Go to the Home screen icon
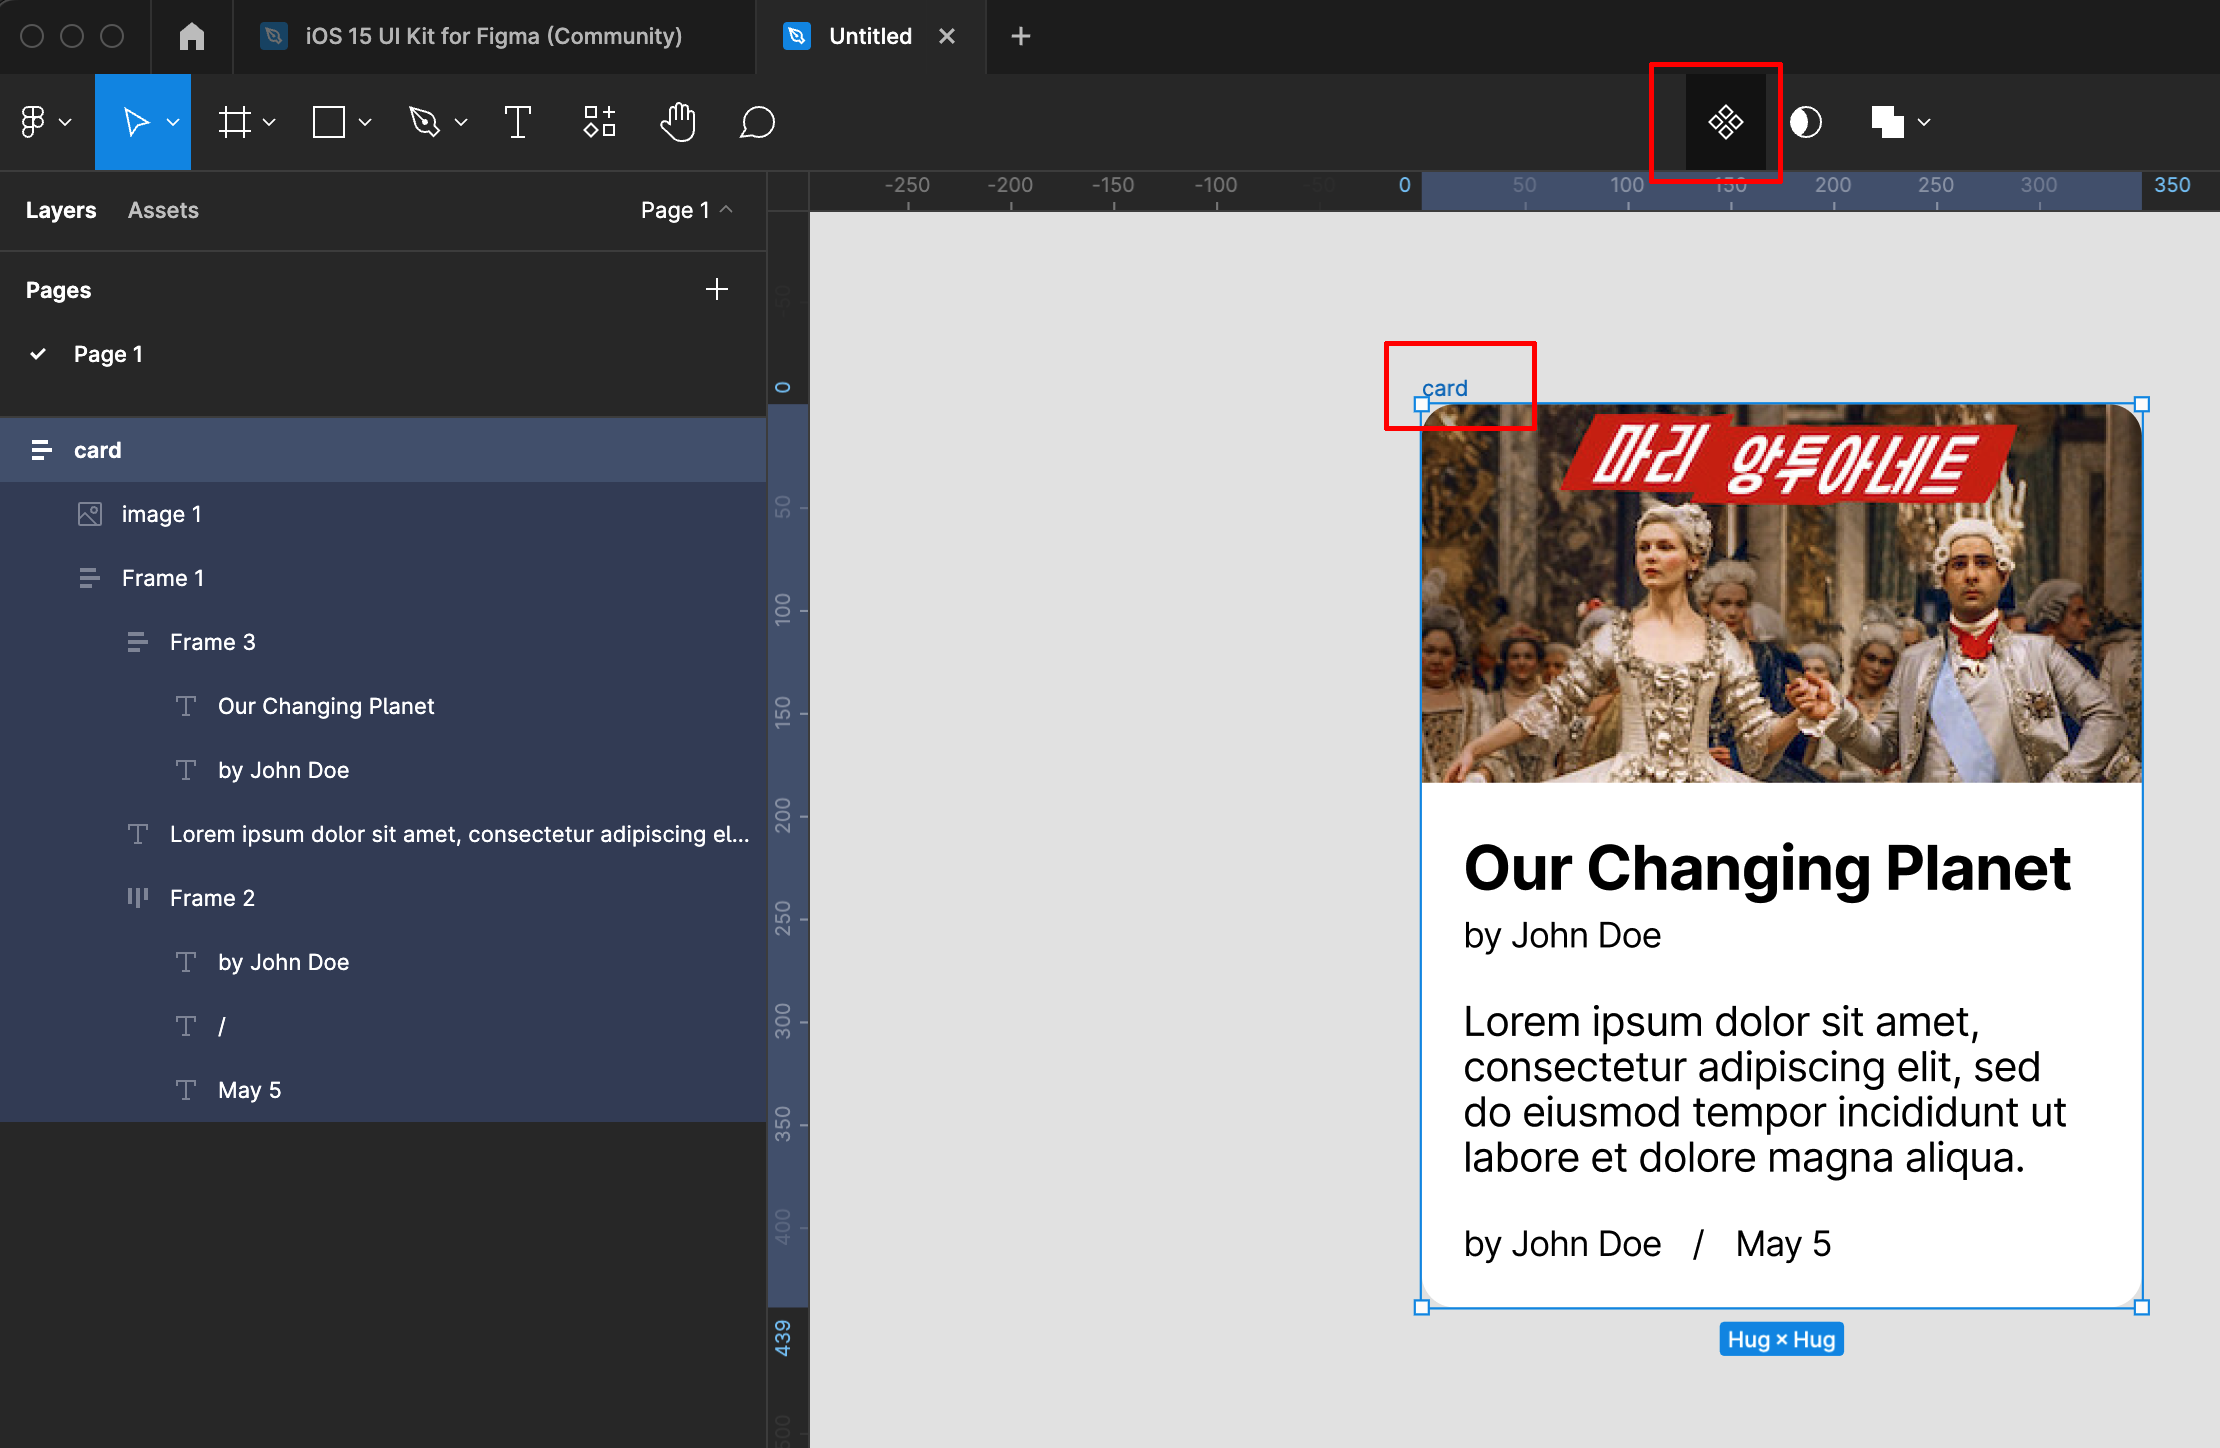The height and width of the screenshot is (1448, 2220). click(x=191, y=36)
